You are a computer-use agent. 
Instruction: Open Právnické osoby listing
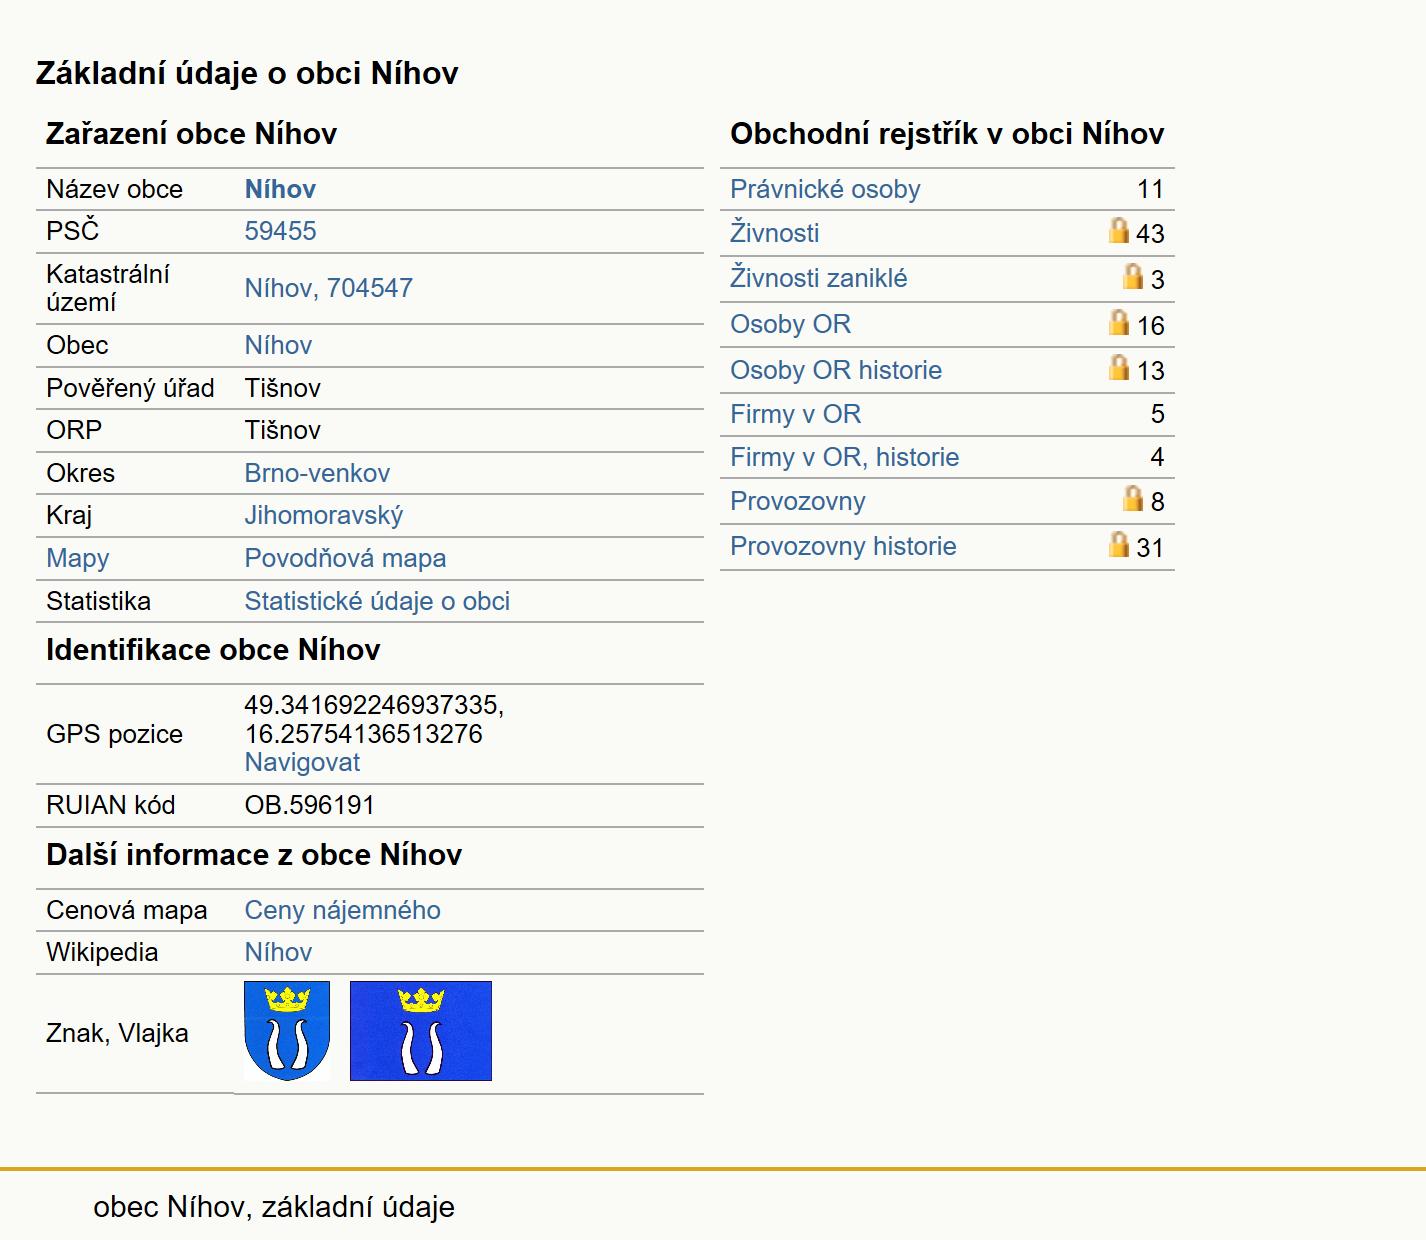click(x=825, y=189)
